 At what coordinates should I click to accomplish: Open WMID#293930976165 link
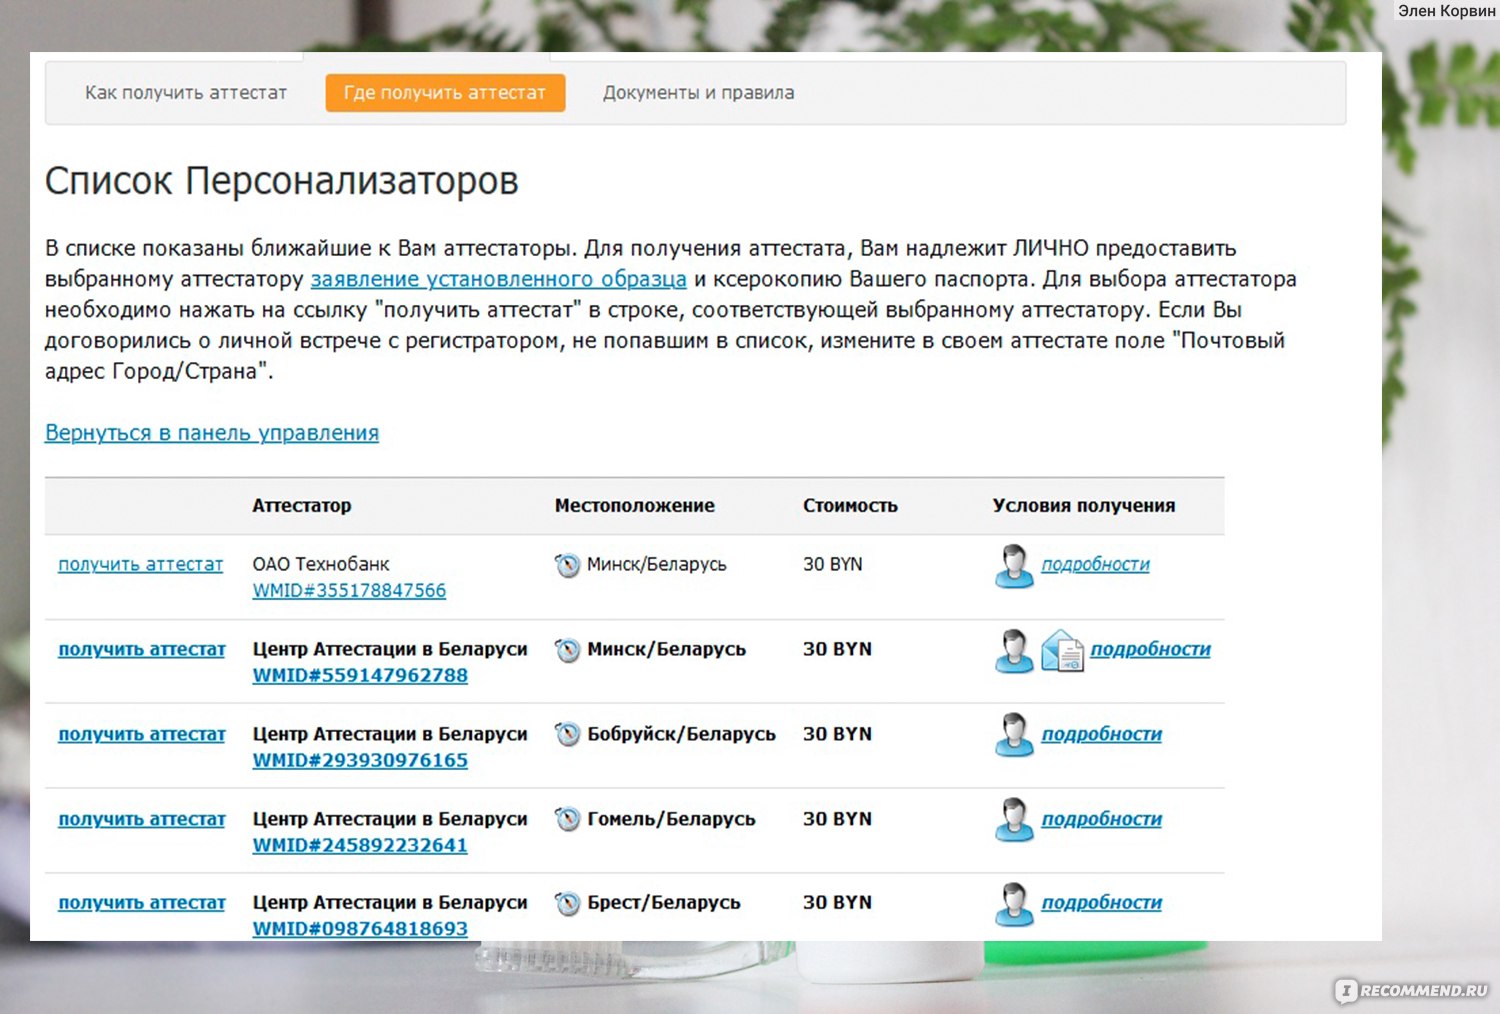pos(360,760)
